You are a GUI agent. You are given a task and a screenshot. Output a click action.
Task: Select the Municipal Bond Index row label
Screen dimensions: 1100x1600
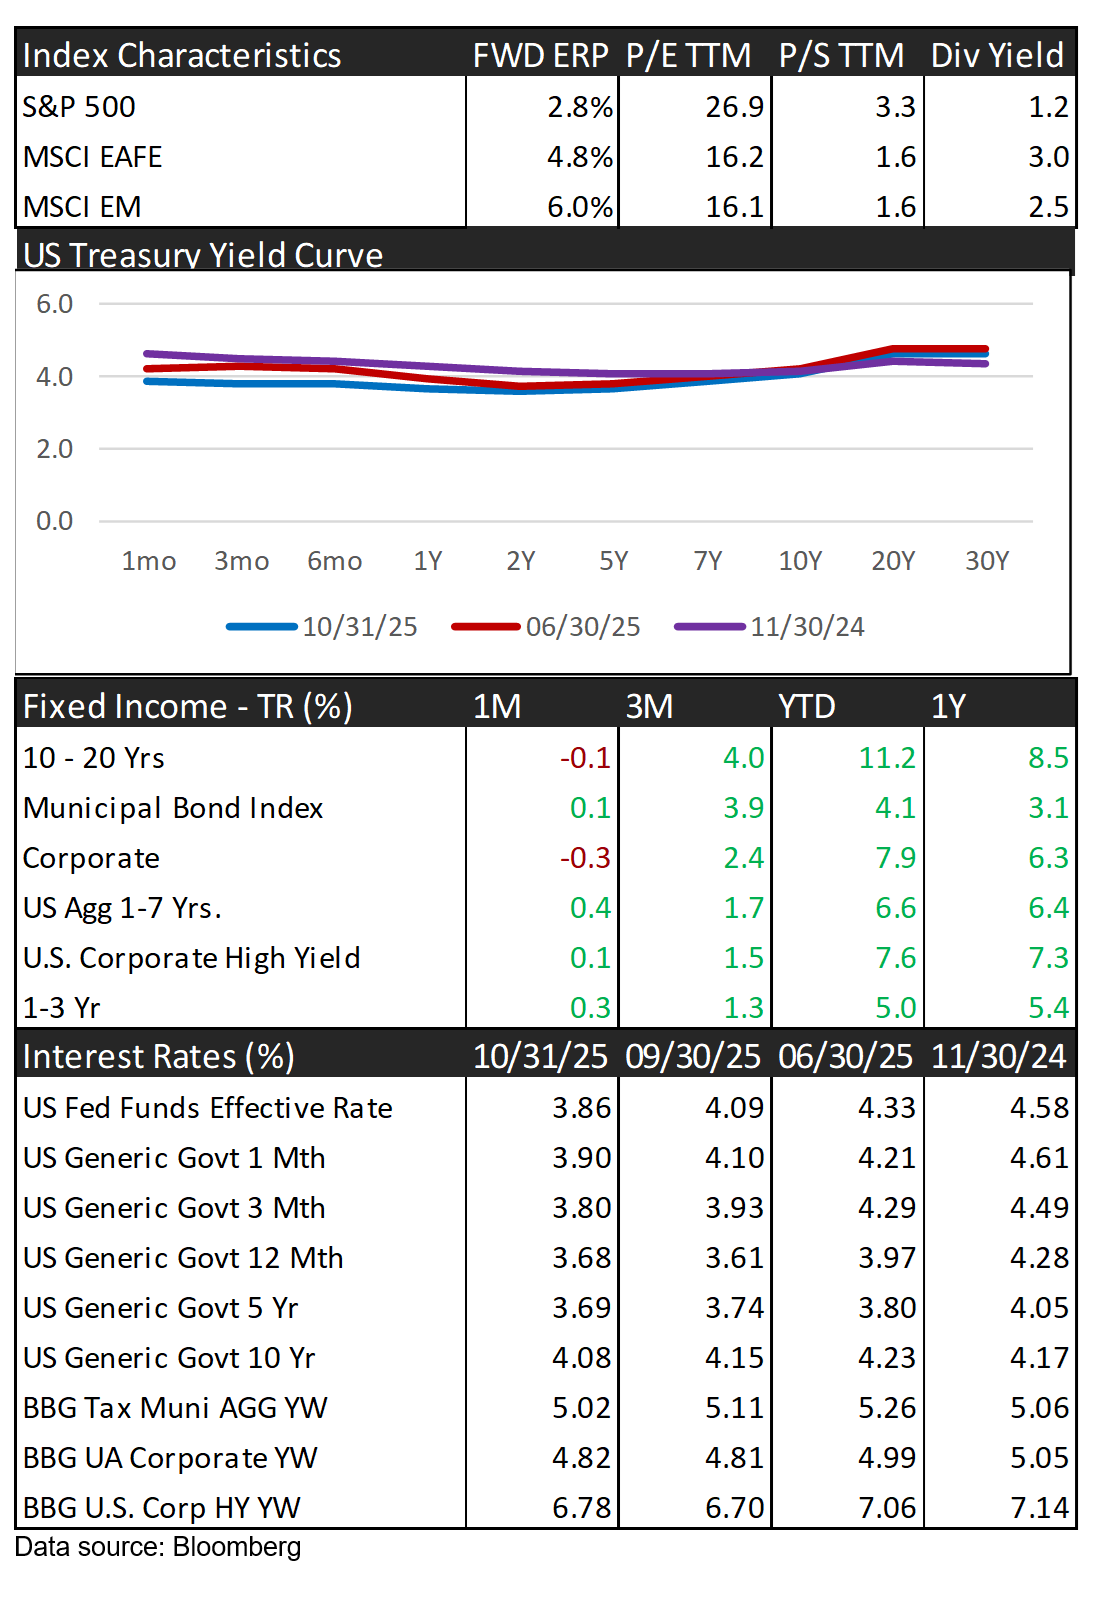[173, 808]
